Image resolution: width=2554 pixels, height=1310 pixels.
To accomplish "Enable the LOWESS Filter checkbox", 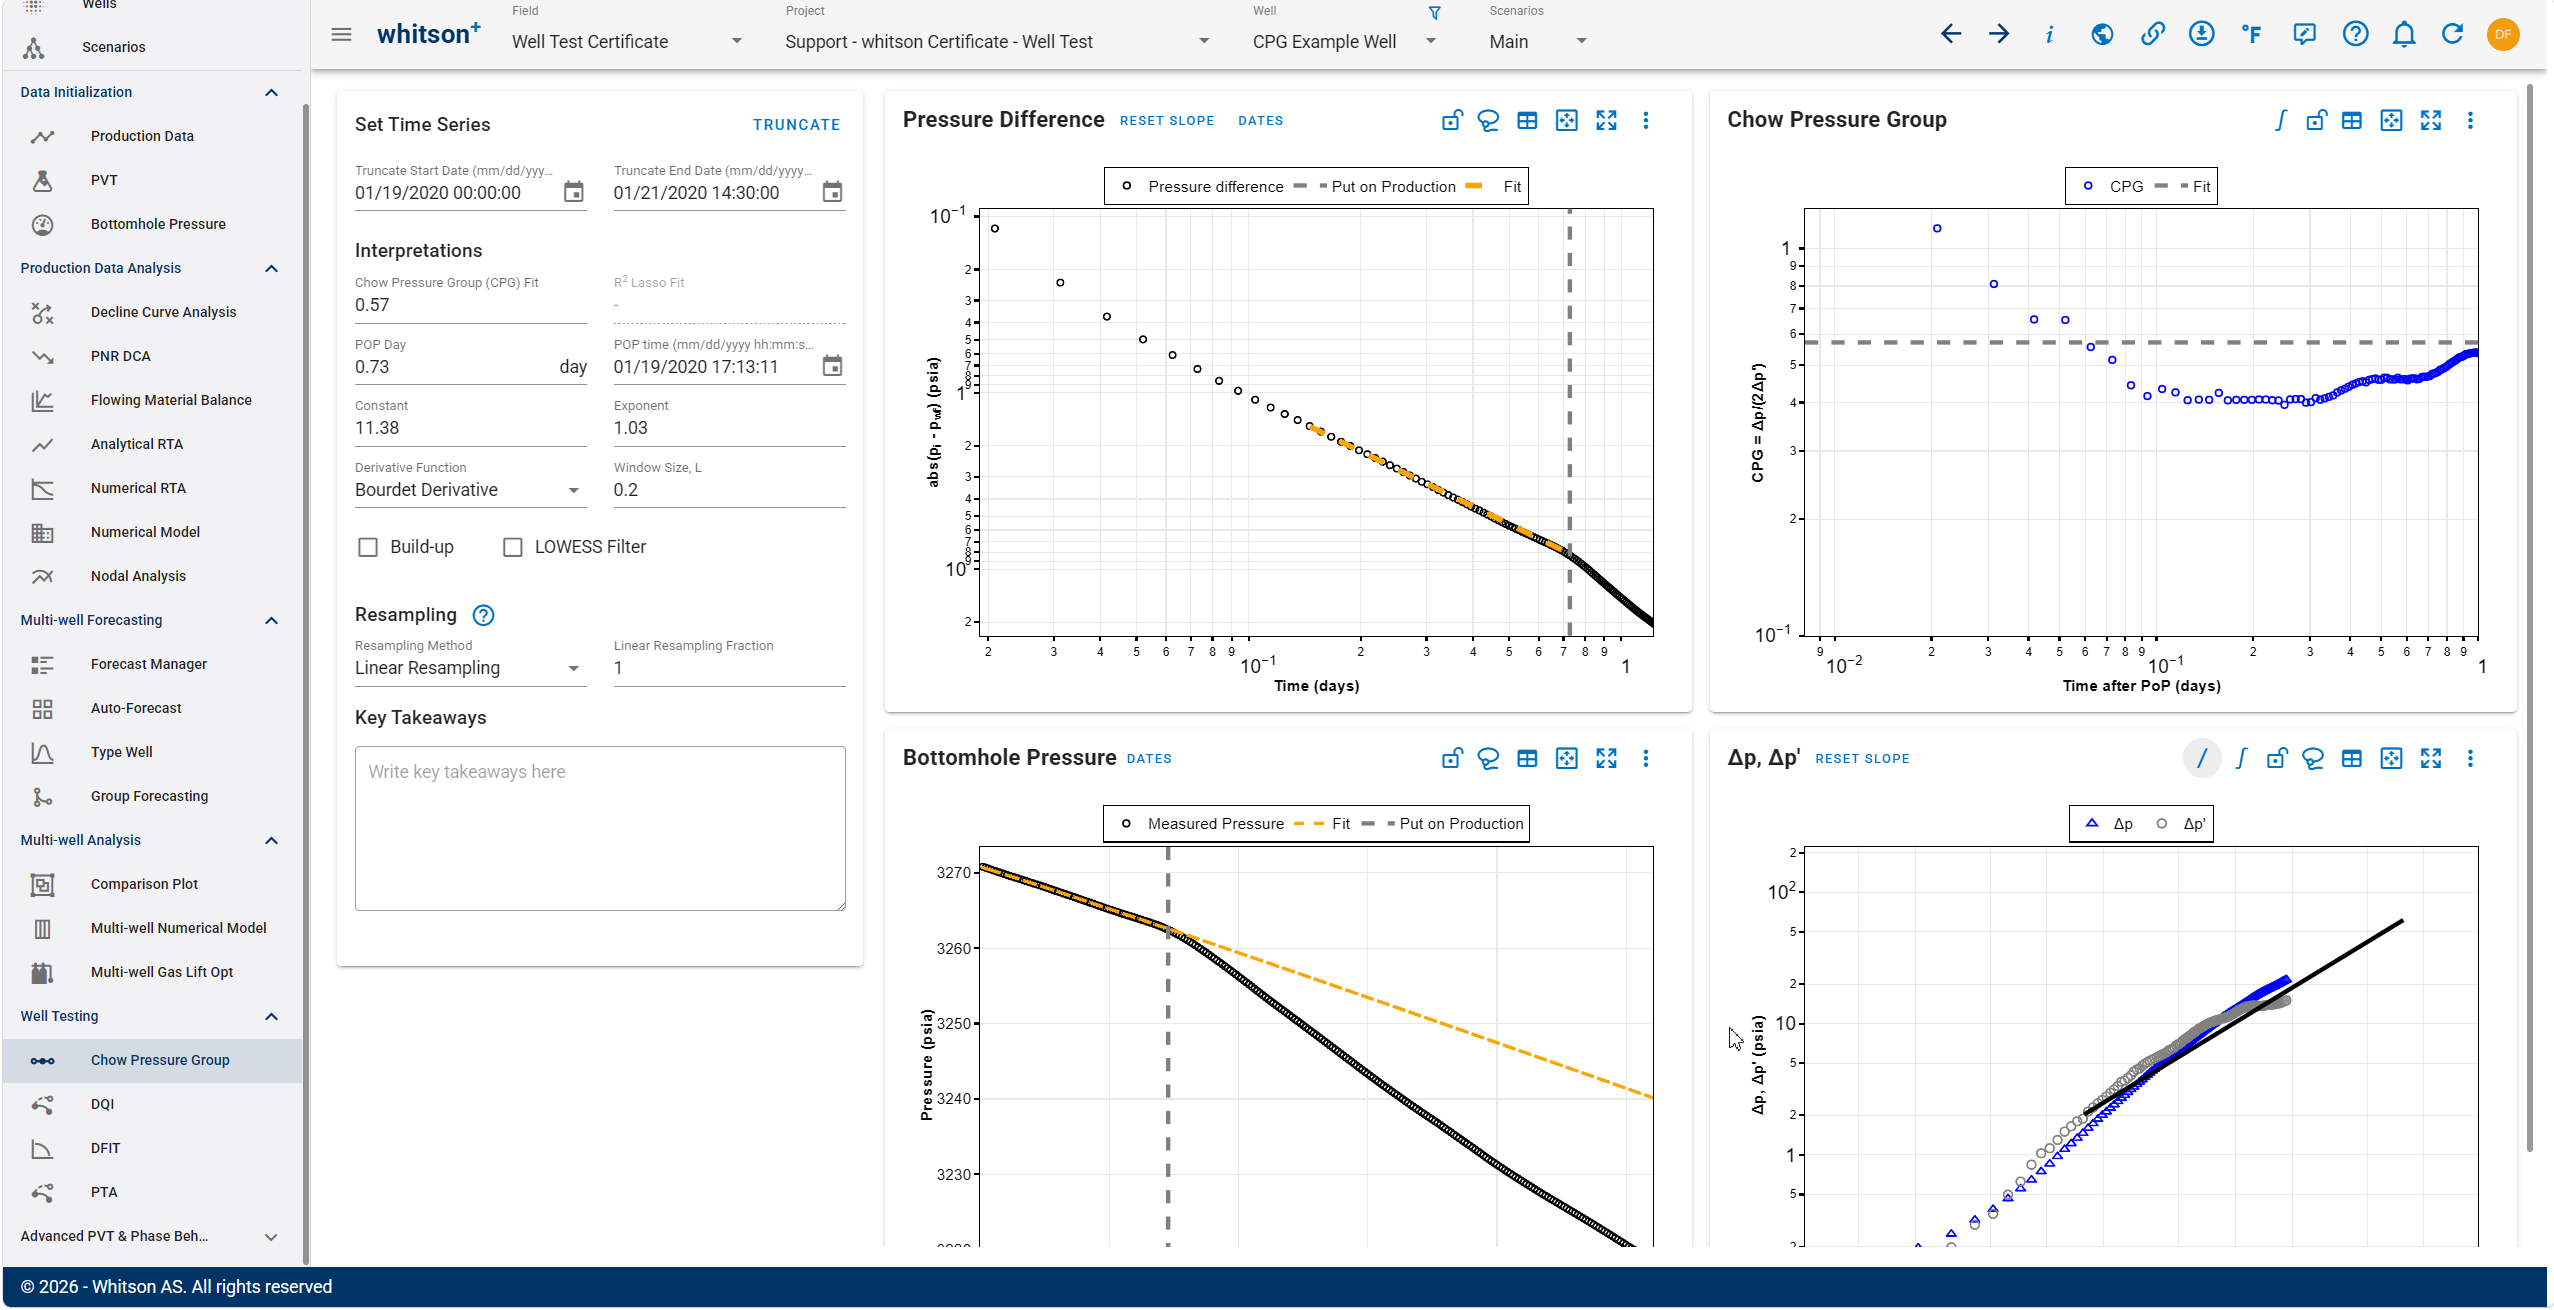I will pos(513,547).
